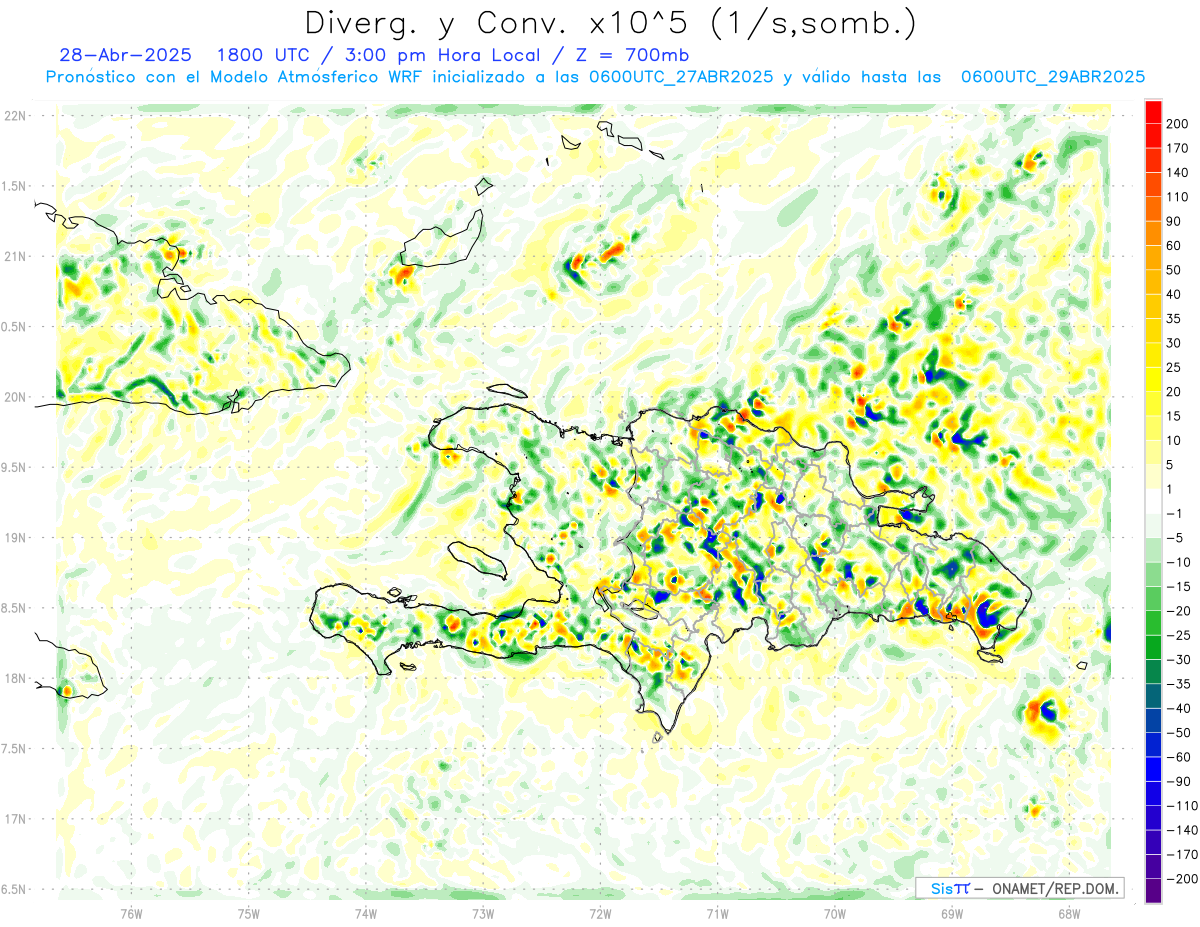Click the "69W" longitude label
The height and width of the screenshot is (927, 1200).
pos(952,912)
